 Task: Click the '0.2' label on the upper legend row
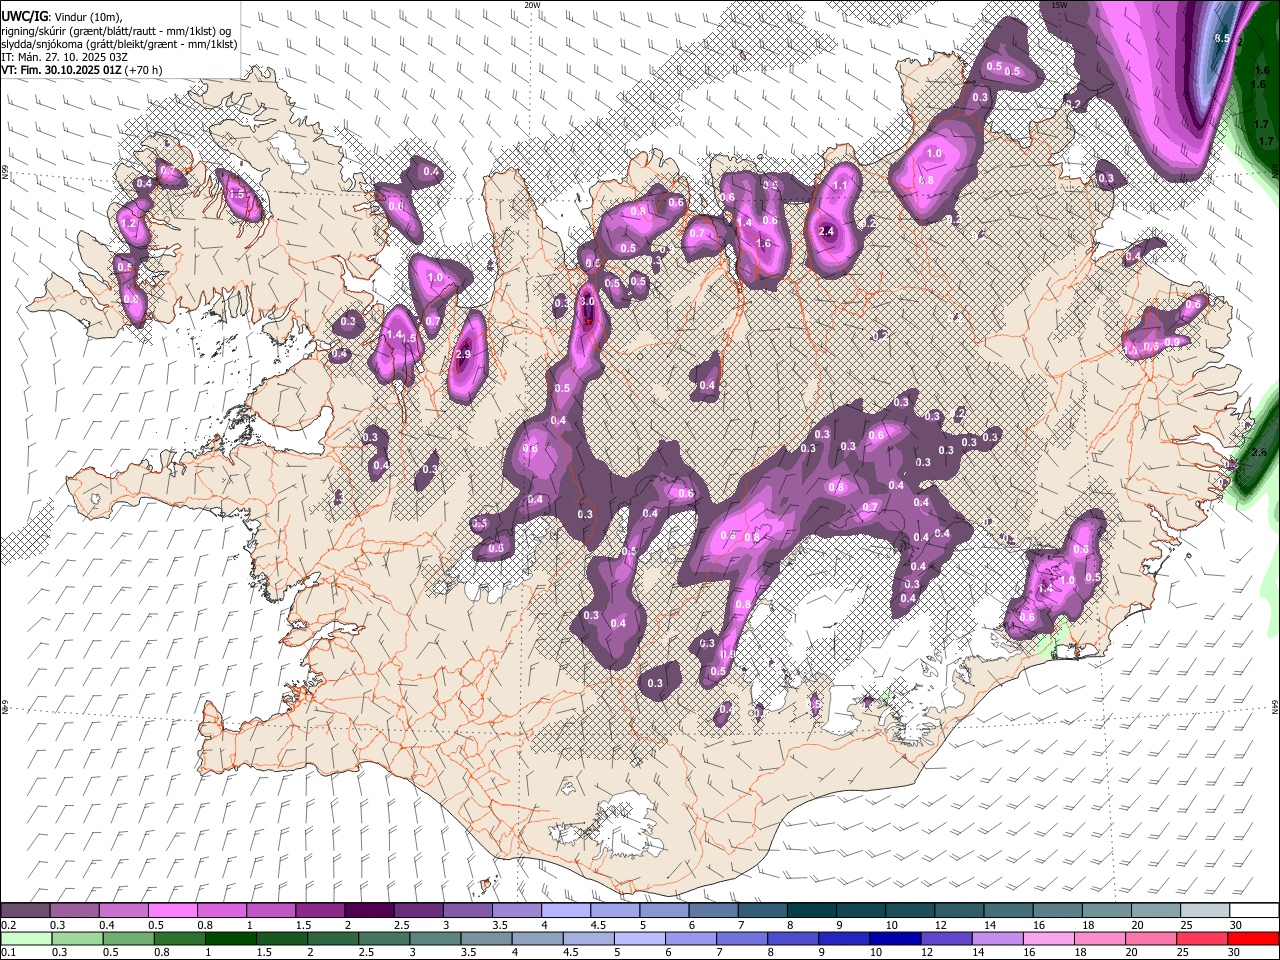click(9, 925)
